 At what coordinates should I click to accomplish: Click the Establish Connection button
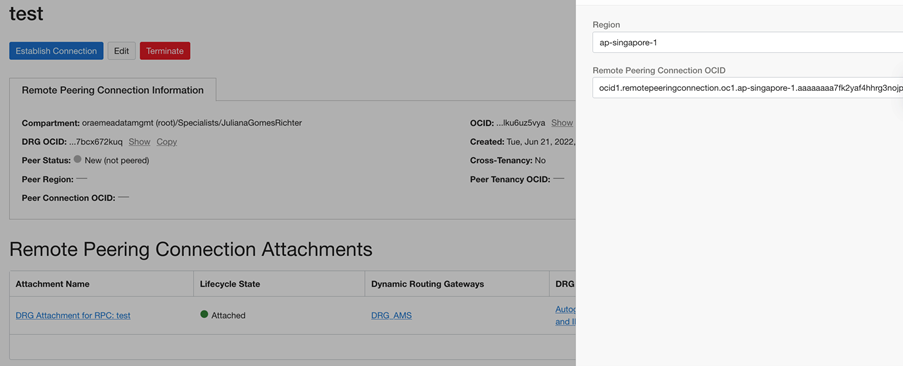pyautogui.click(x=56, y=51)
